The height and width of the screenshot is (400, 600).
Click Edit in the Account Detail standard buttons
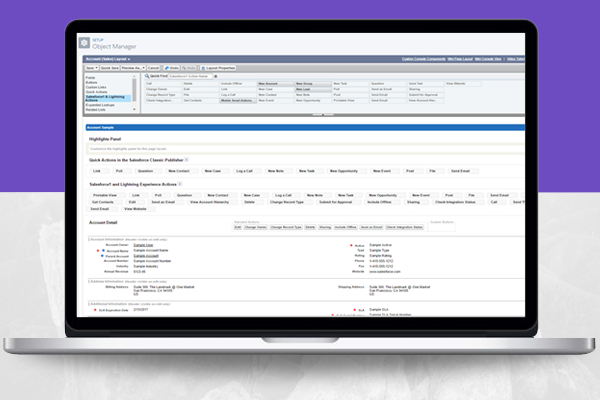point(238,227)
